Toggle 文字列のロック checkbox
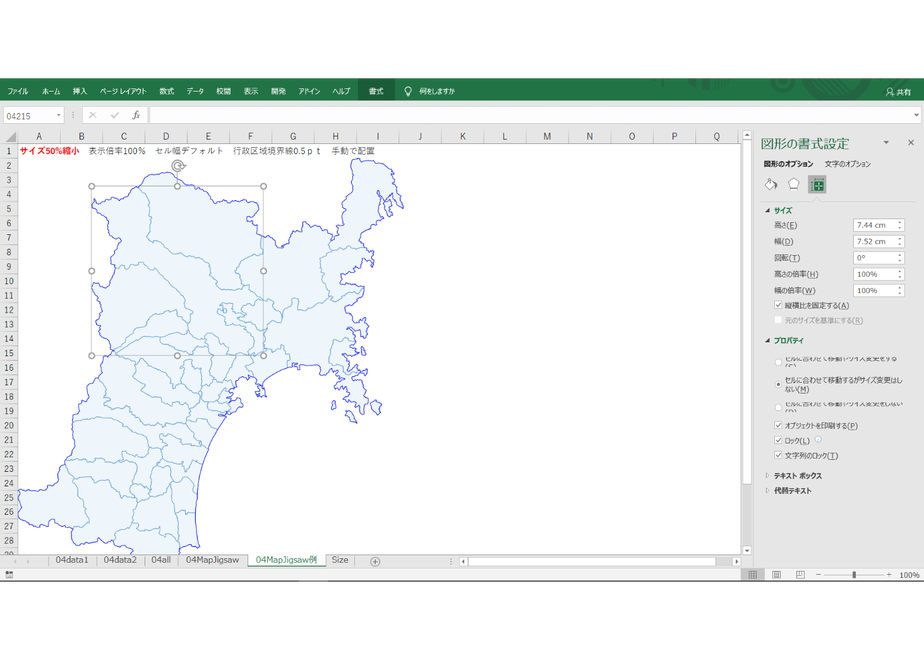 778,455
